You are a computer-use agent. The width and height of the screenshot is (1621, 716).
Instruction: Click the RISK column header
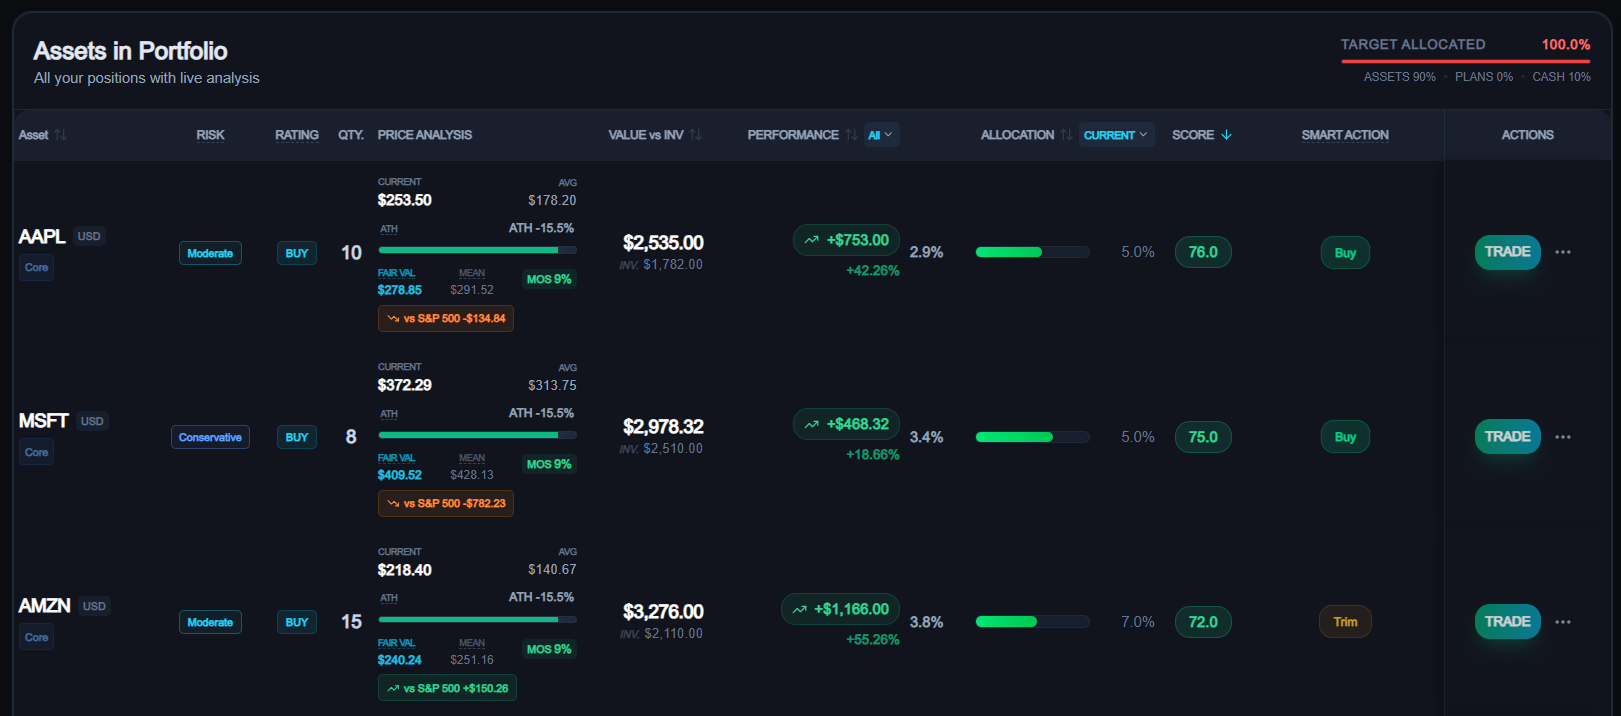[210, 135]
